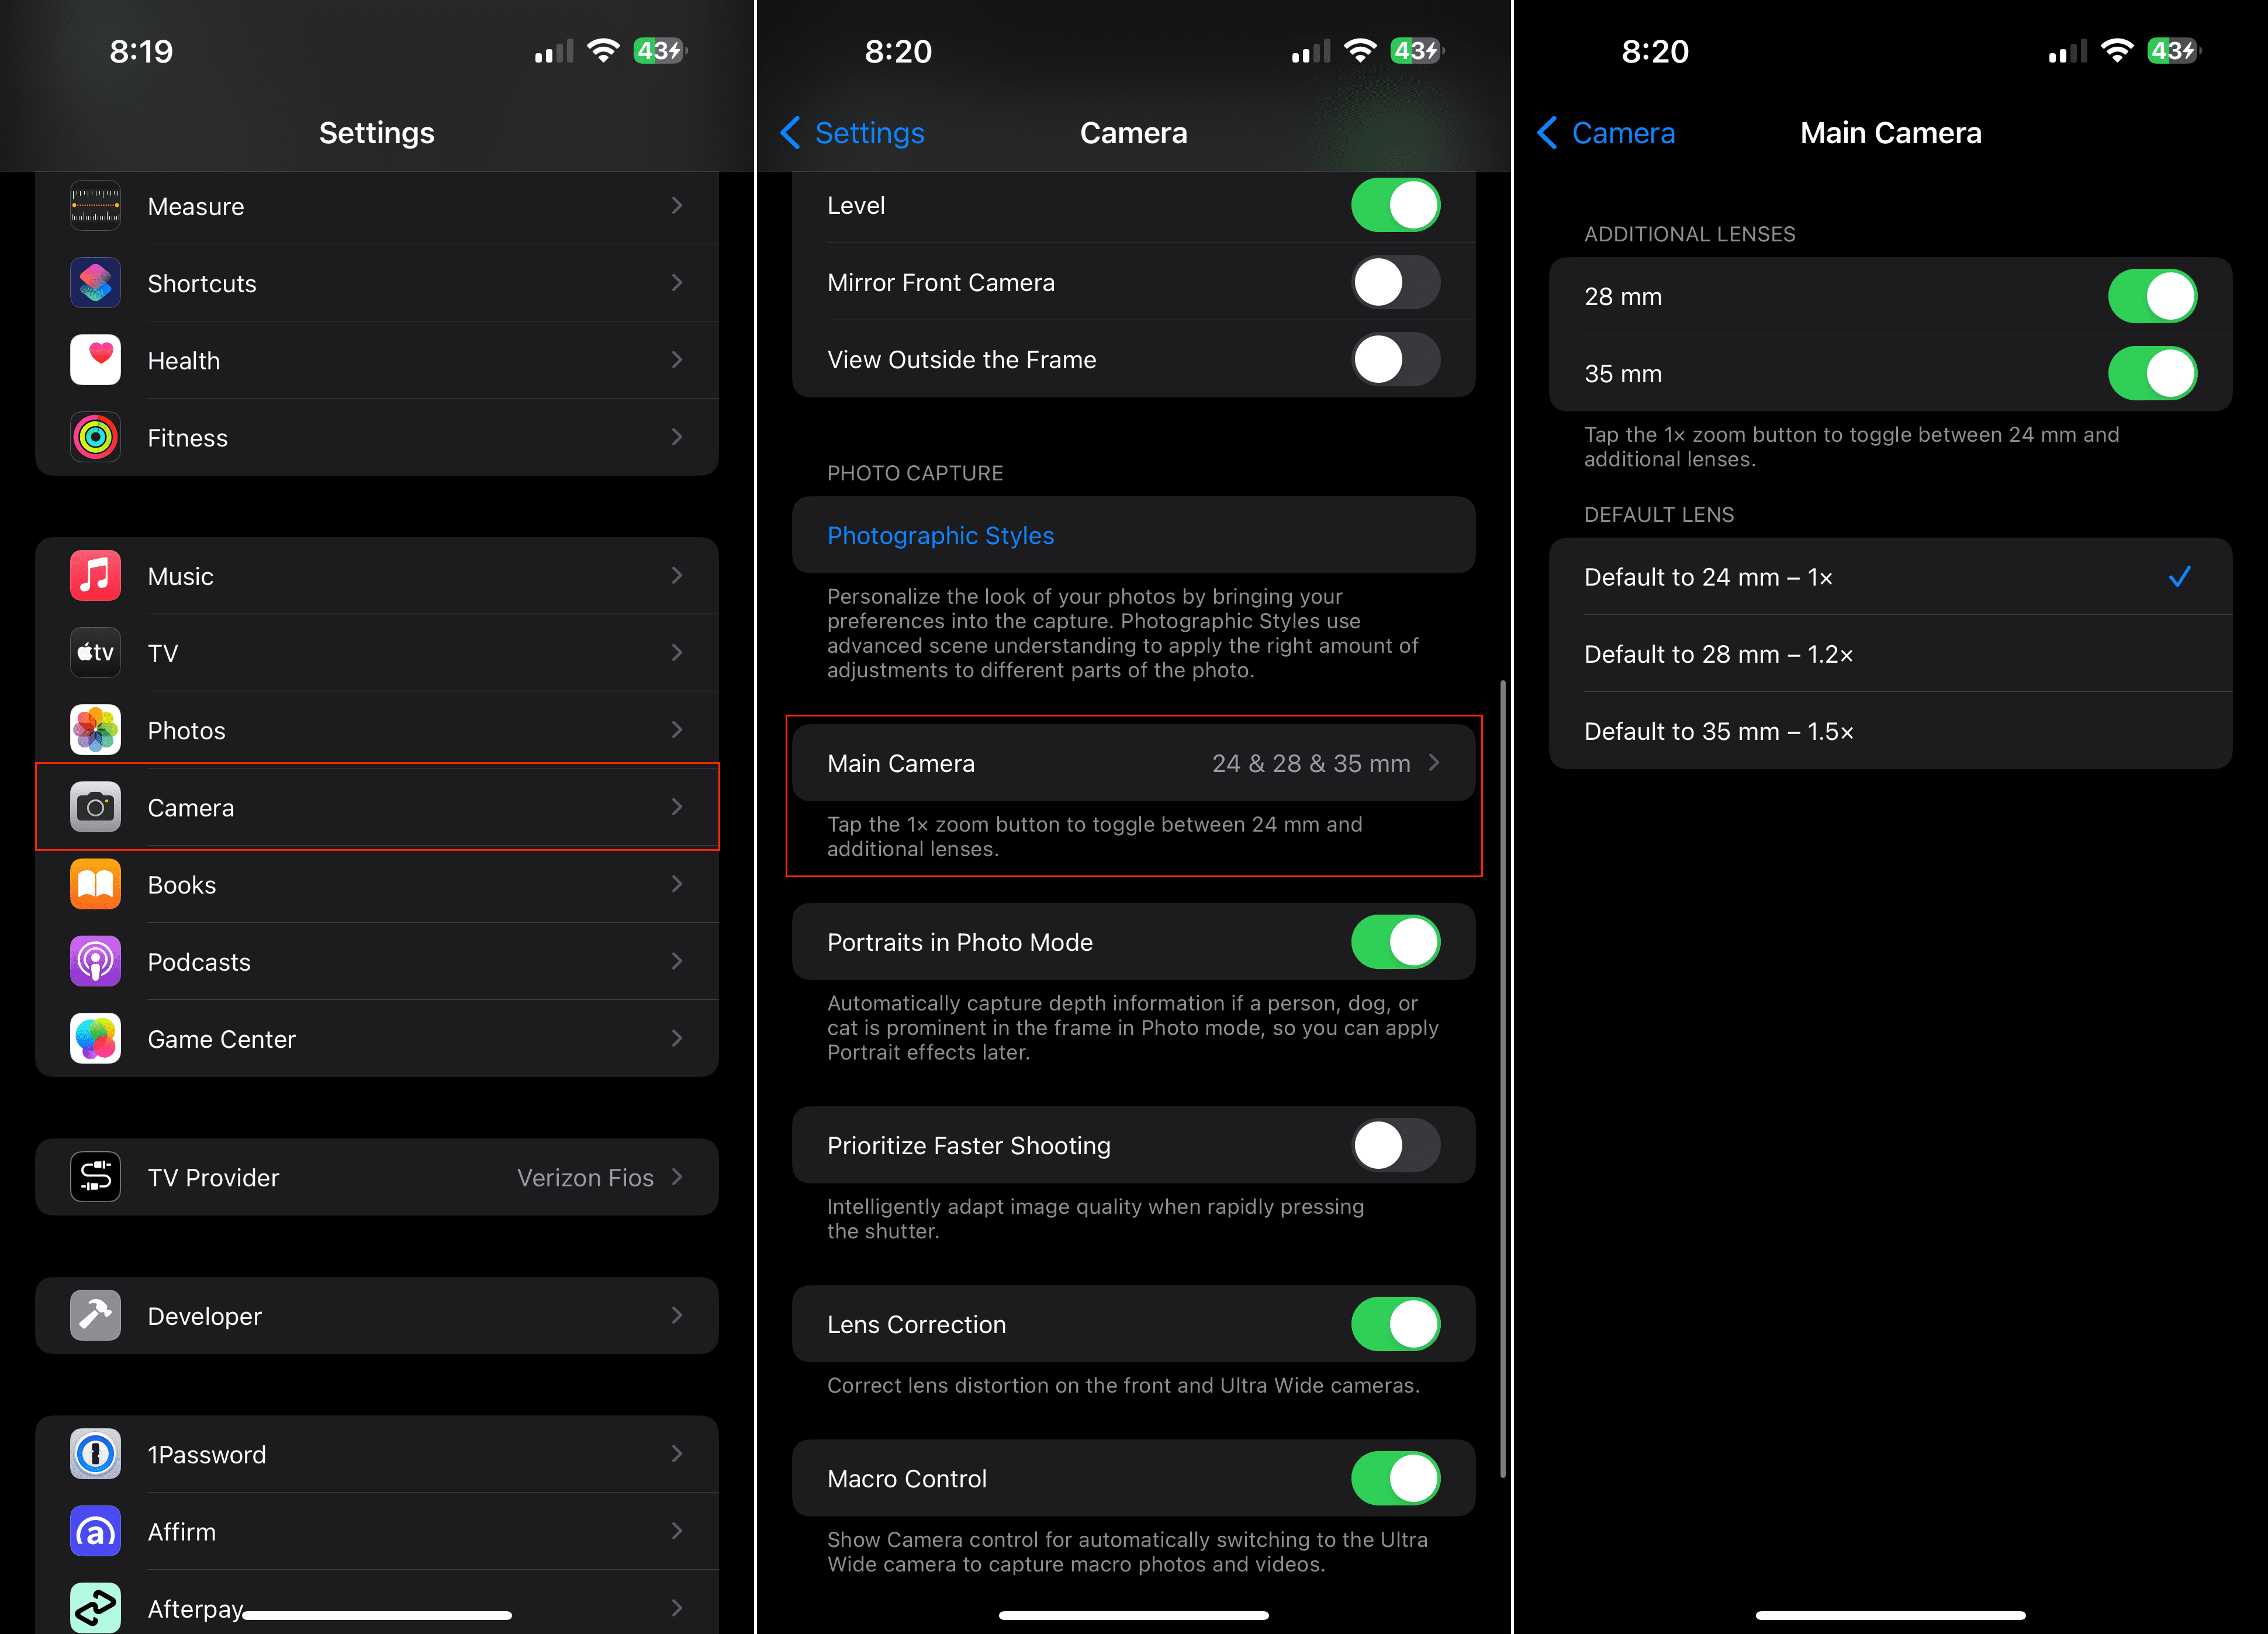Tap the battery indicator on Settings screen
The height and width of the screenshot is (1634, 2268).
coord(660,51)
